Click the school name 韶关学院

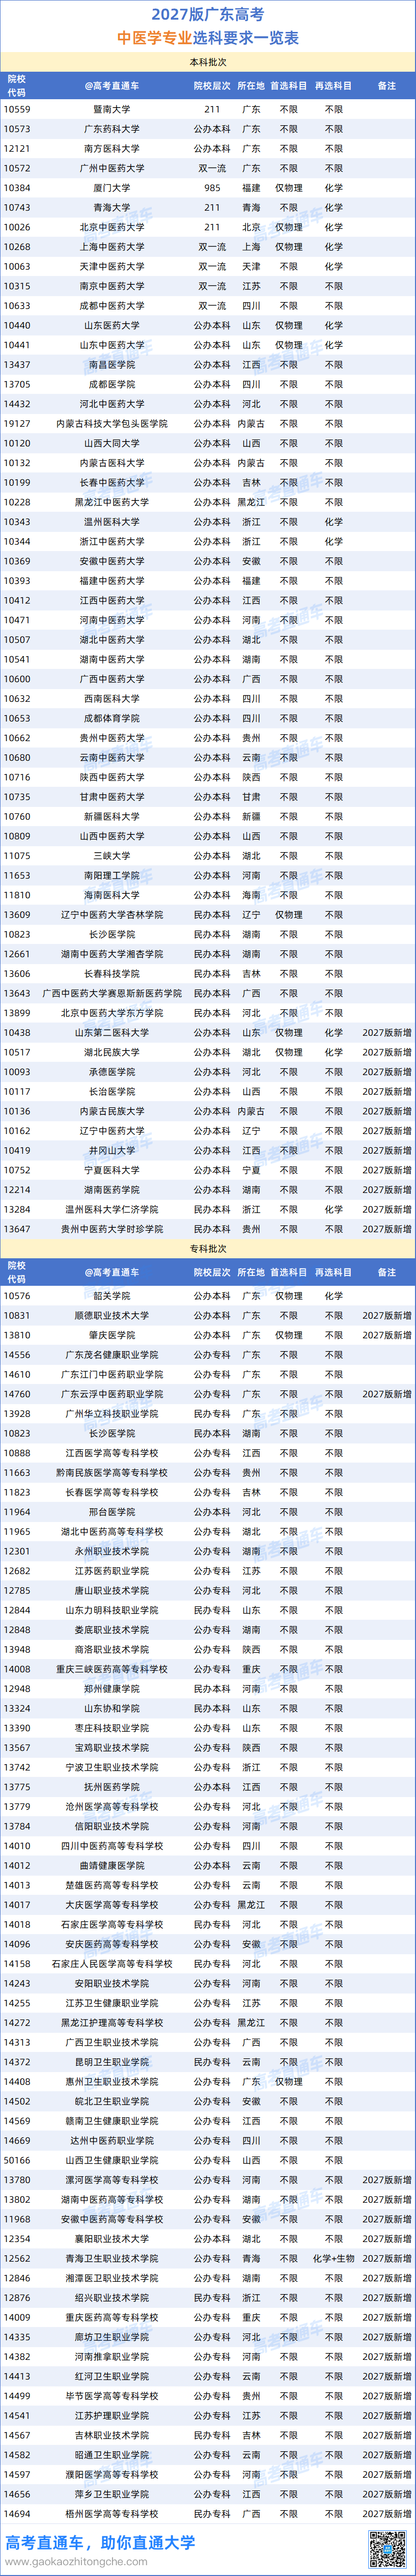(x=112, y=1296)
